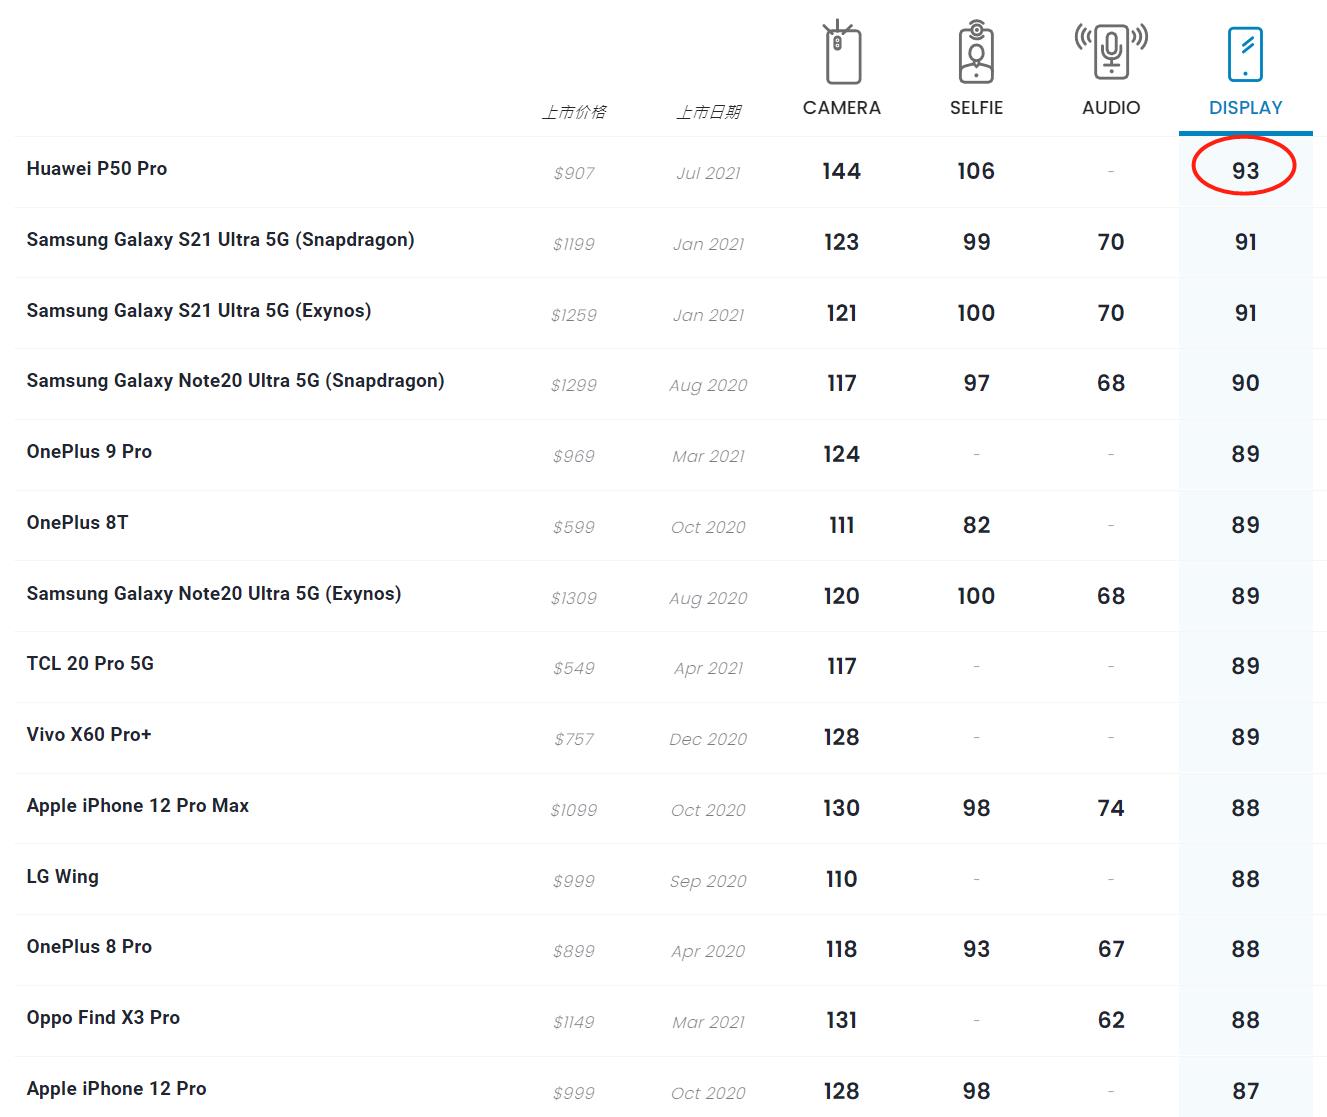This screenshot has height=1117, width=1327.
Task: Click the $1259 launch price
Action: pyautogui.click(x=574, y=315)
